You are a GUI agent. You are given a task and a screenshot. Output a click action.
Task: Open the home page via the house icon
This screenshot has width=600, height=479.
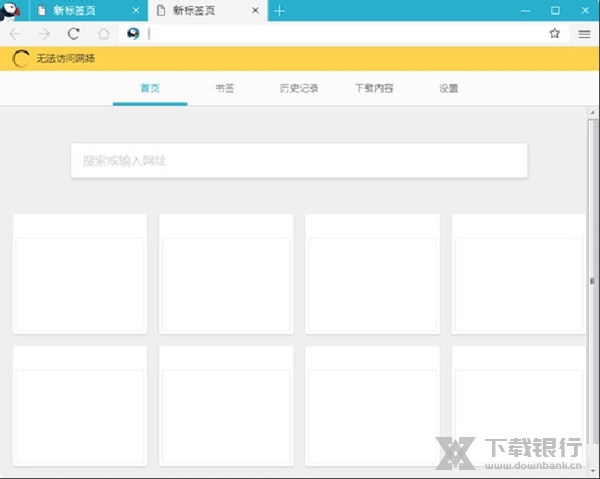[104, 33]
